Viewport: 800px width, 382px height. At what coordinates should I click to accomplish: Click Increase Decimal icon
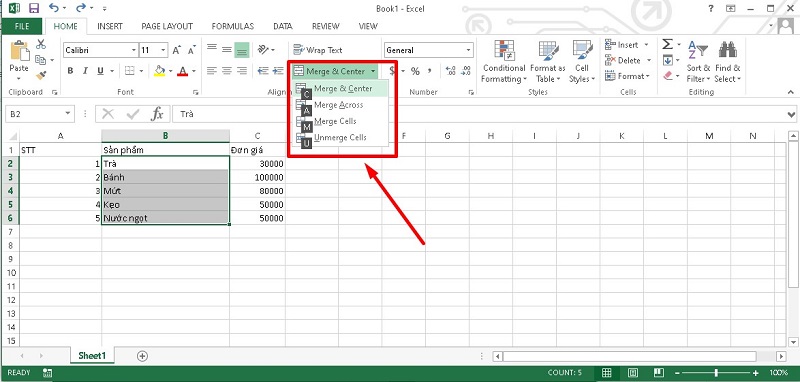click(451, 71)
